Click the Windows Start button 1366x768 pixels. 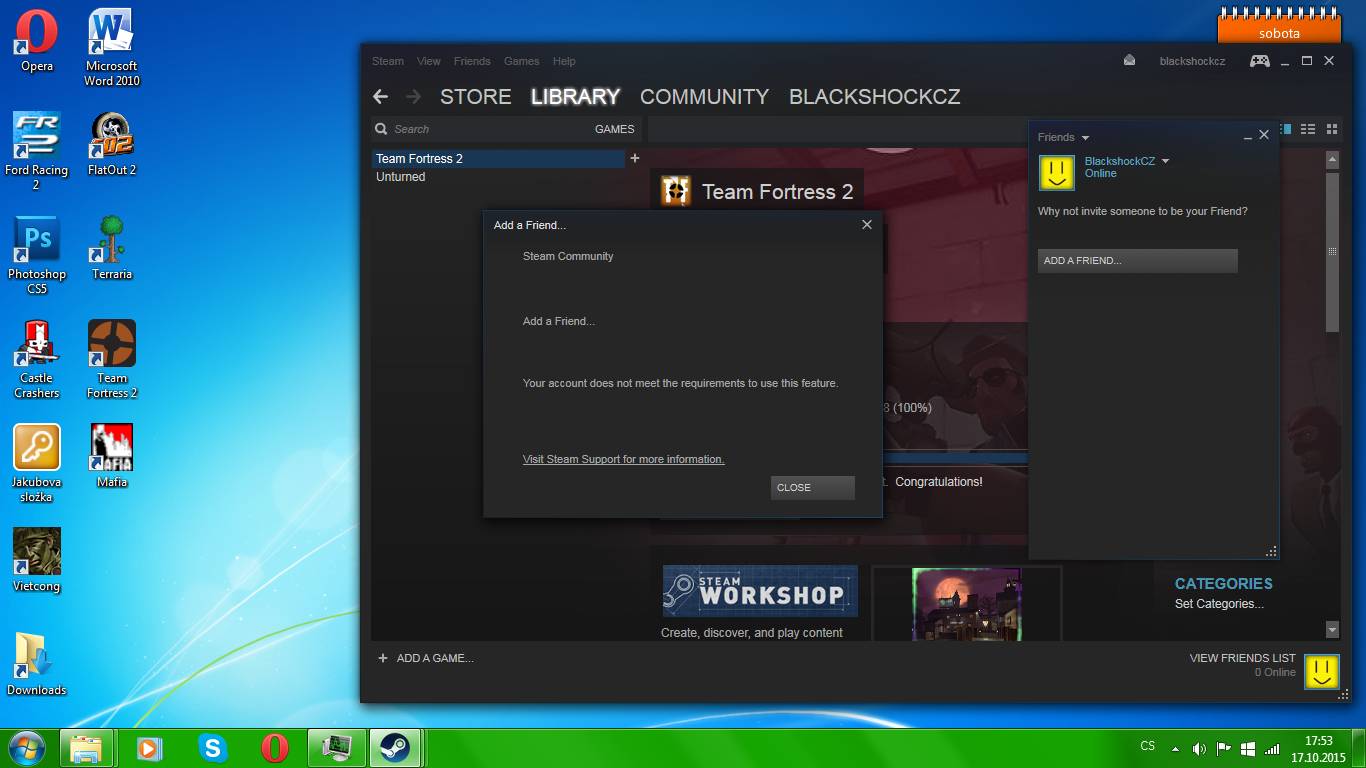click(x=26, y=747)
